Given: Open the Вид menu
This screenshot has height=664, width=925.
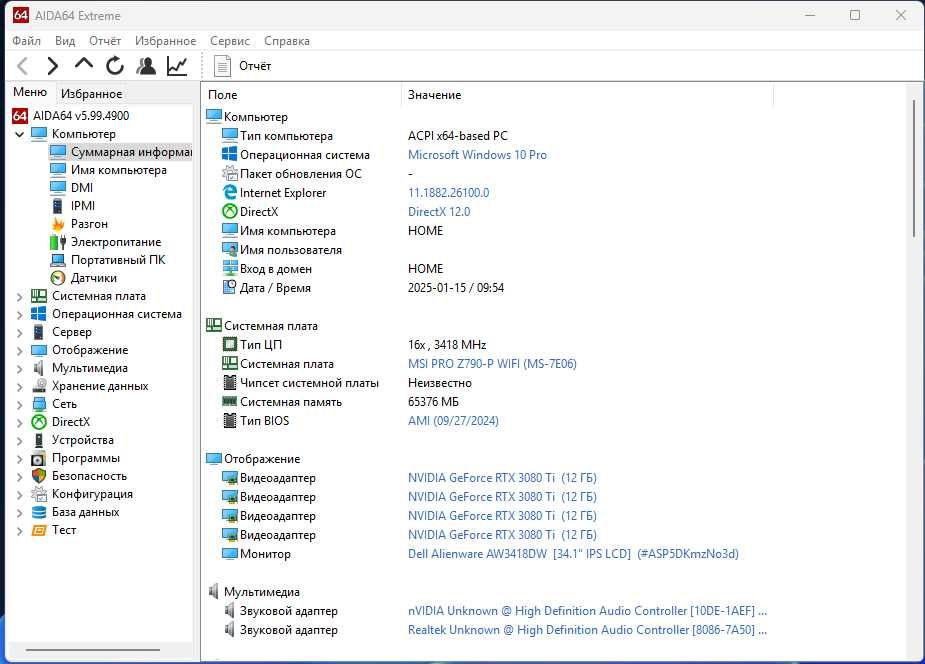Looking at the screenshot, I should (x=65, y=41).
